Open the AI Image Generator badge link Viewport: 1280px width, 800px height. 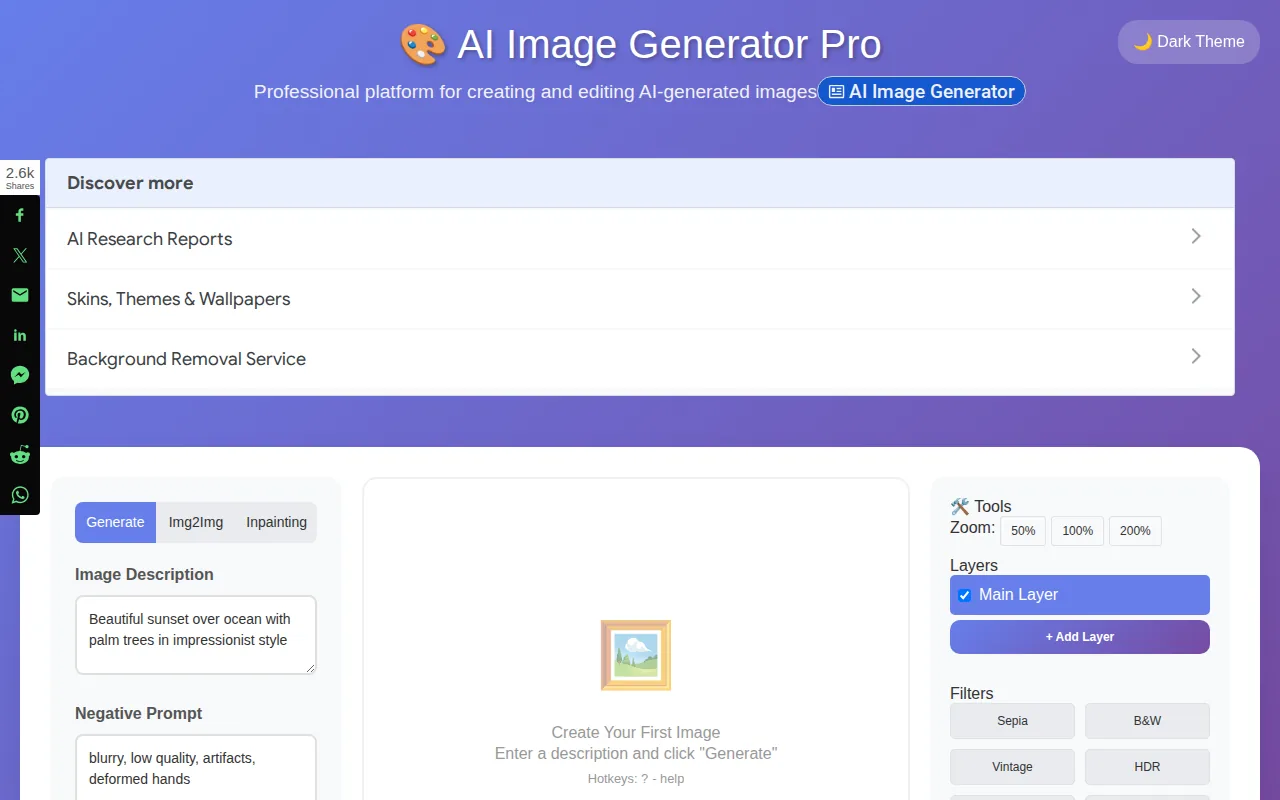921,92
